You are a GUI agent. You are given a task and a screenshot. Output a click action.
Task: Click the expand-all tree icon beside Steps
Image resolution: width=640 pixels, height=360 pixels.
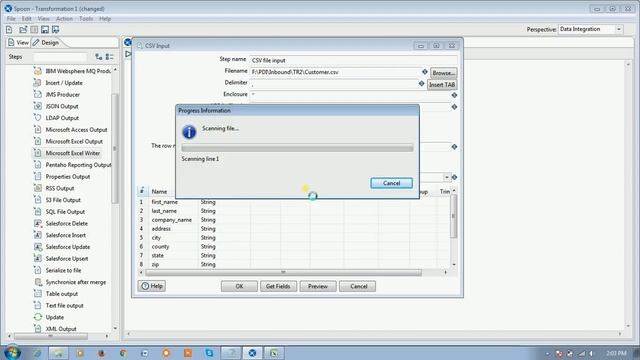click(x=99, y=57)
